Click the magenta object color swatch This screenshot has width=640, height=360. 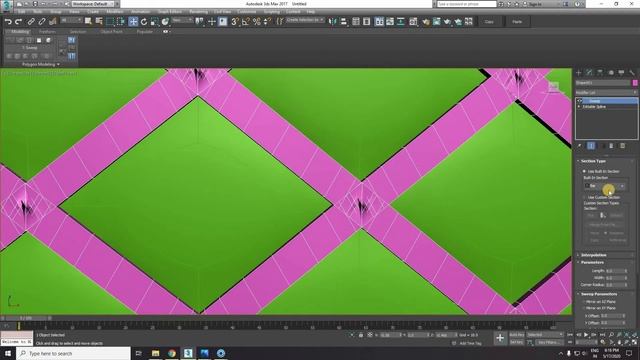click(x=635, y=83)
